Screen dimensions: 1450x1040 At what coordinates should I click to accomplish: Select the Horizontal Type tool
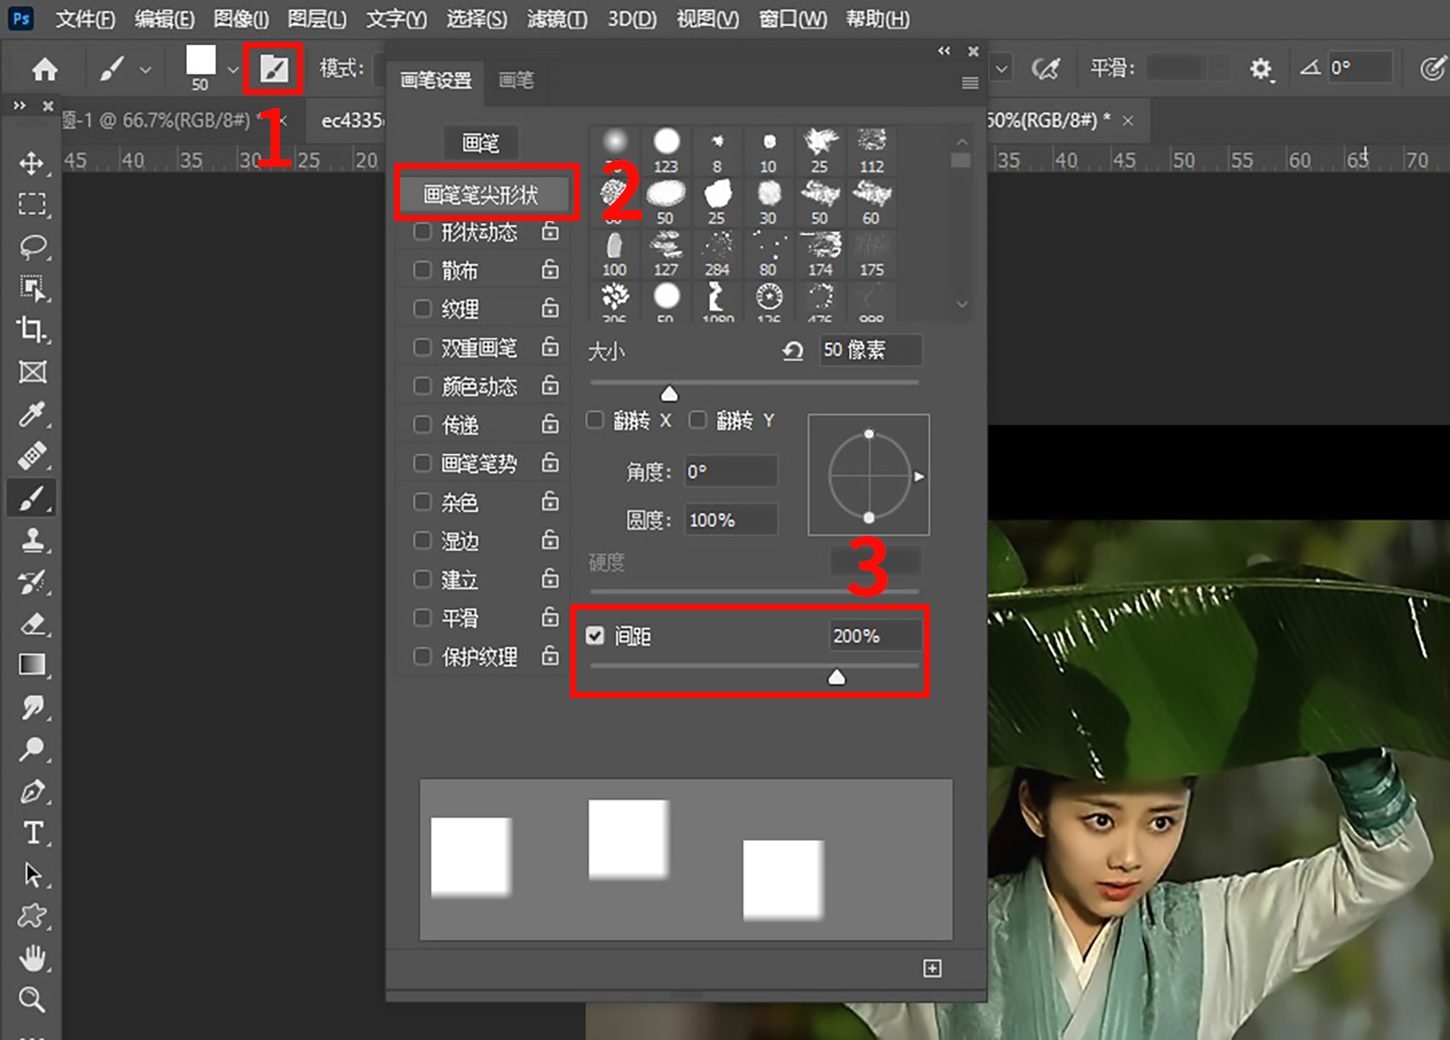coord(33,832)
